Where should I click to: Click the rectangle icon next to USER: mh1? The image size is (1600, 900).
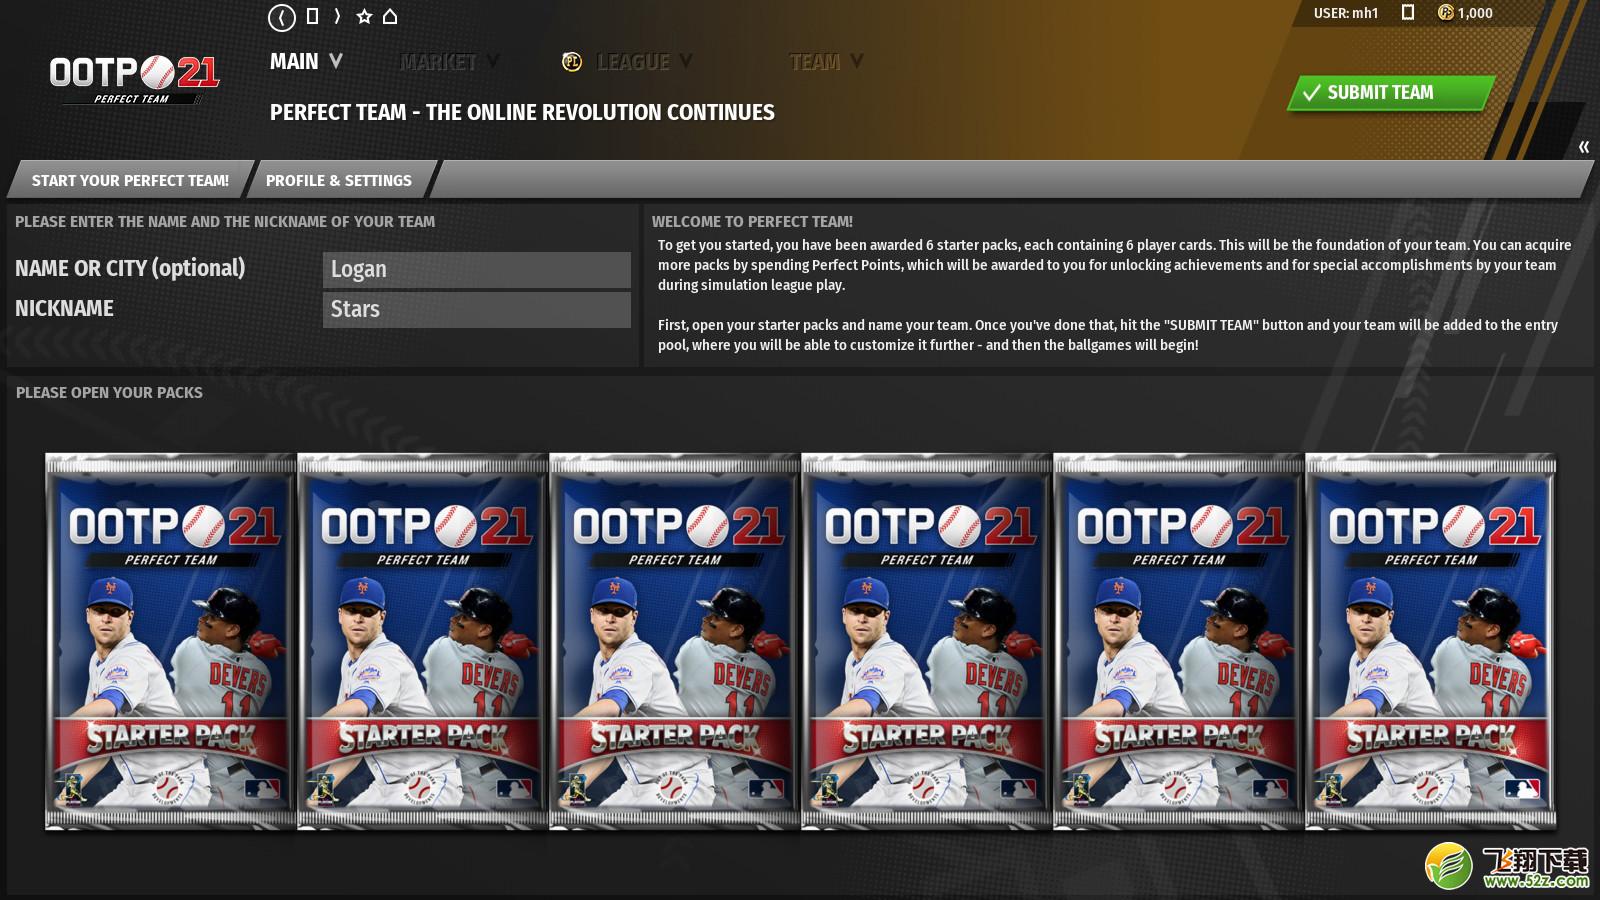(1408, 13)
